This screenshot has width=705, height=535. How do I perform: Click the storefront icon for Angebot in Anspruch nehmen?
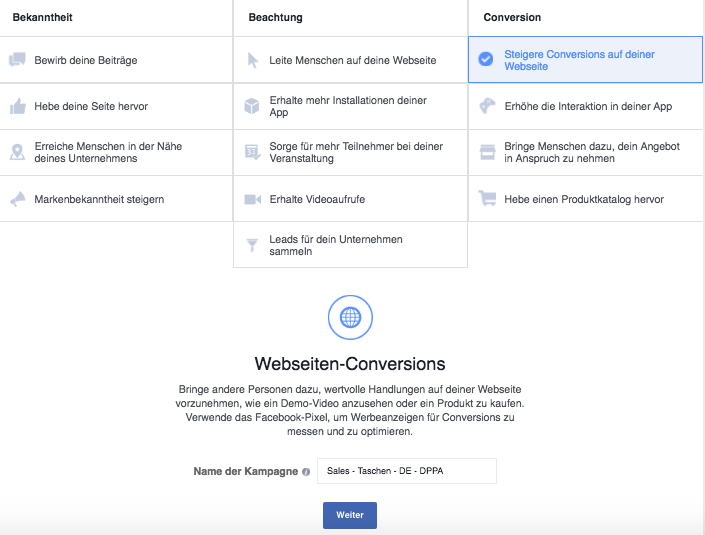click(x=487, y=152)
